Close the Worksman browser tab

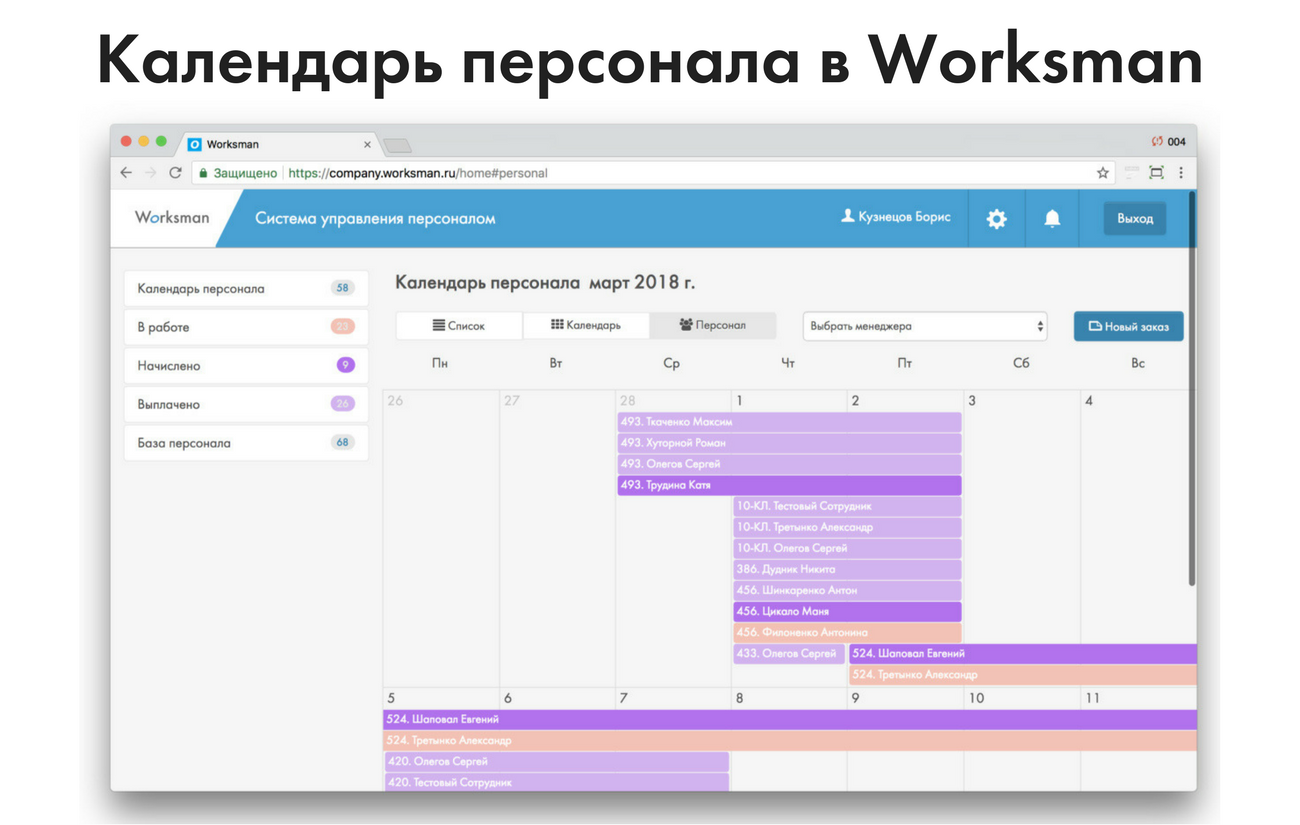point(367,145)
